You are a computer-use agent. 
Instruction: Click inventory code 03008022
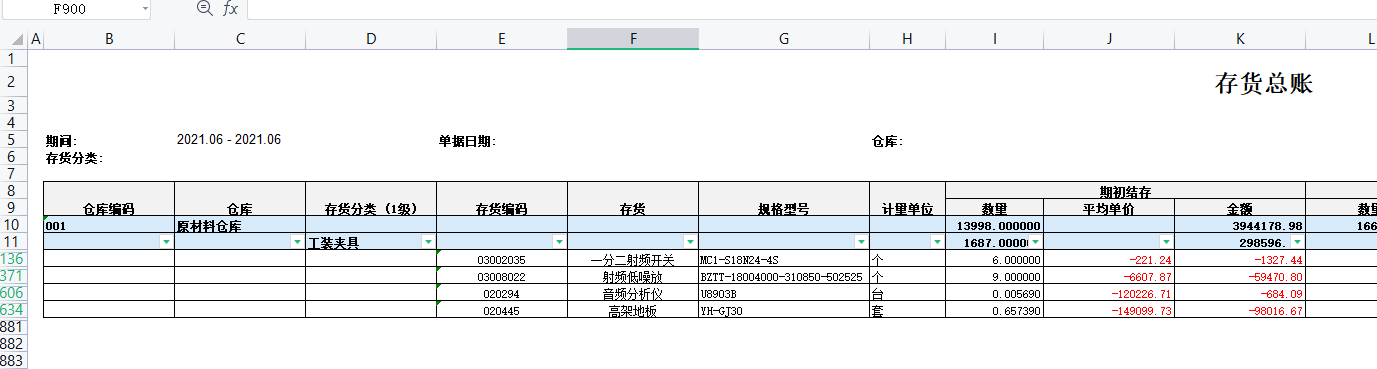tap(502, 277)
